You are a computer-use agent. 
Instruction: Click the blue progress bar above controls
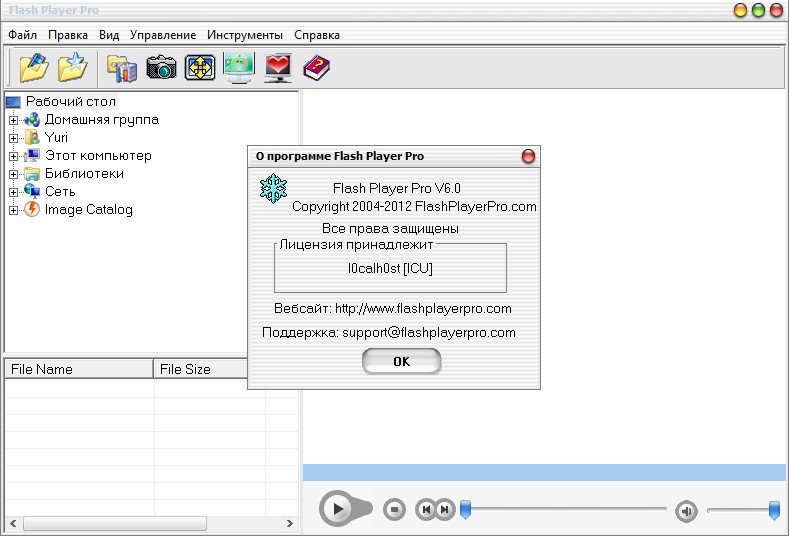pos(544,473)
